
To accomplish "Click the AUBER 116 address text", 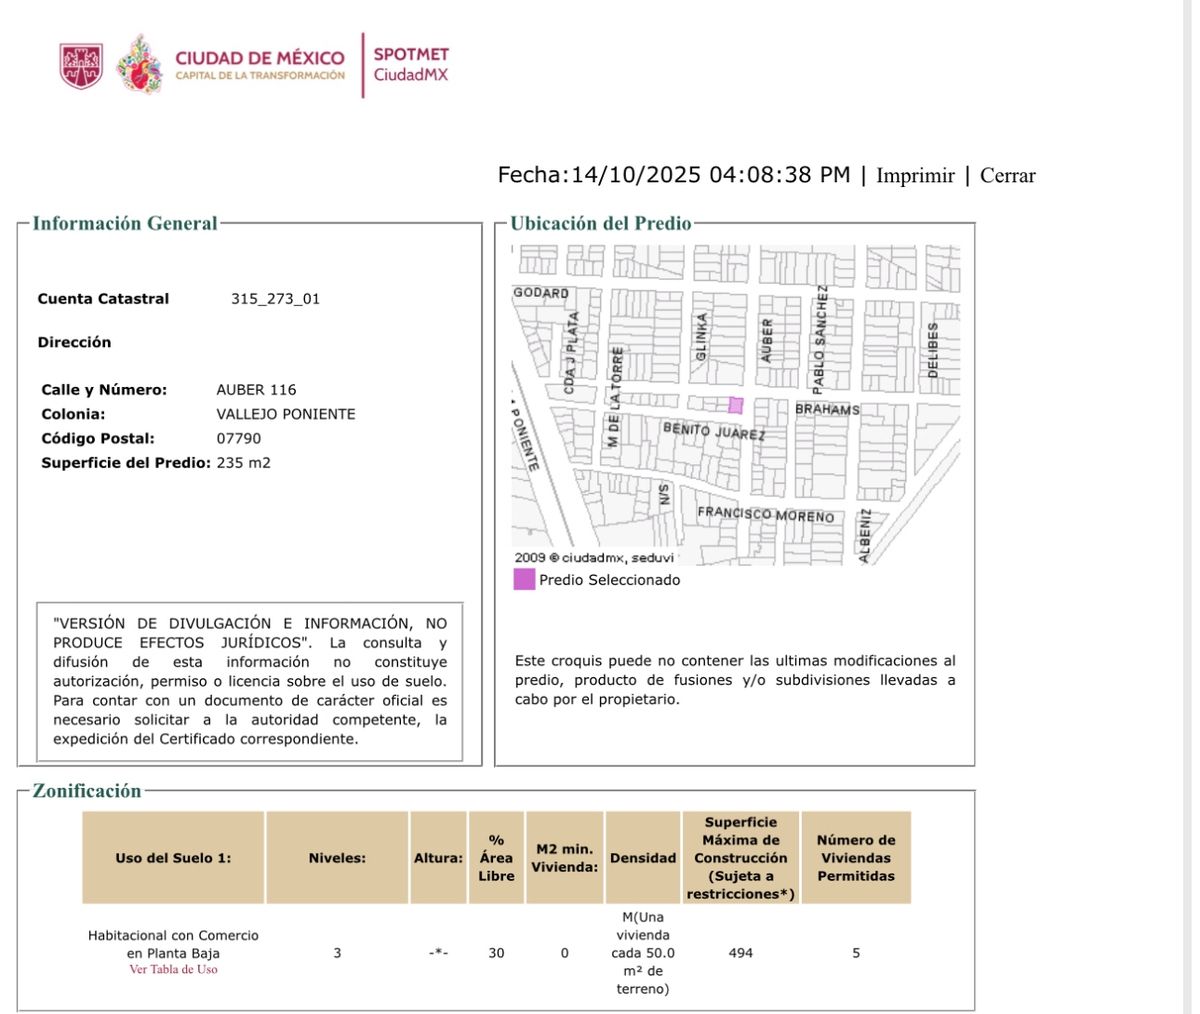I will (x=256, y=390).
